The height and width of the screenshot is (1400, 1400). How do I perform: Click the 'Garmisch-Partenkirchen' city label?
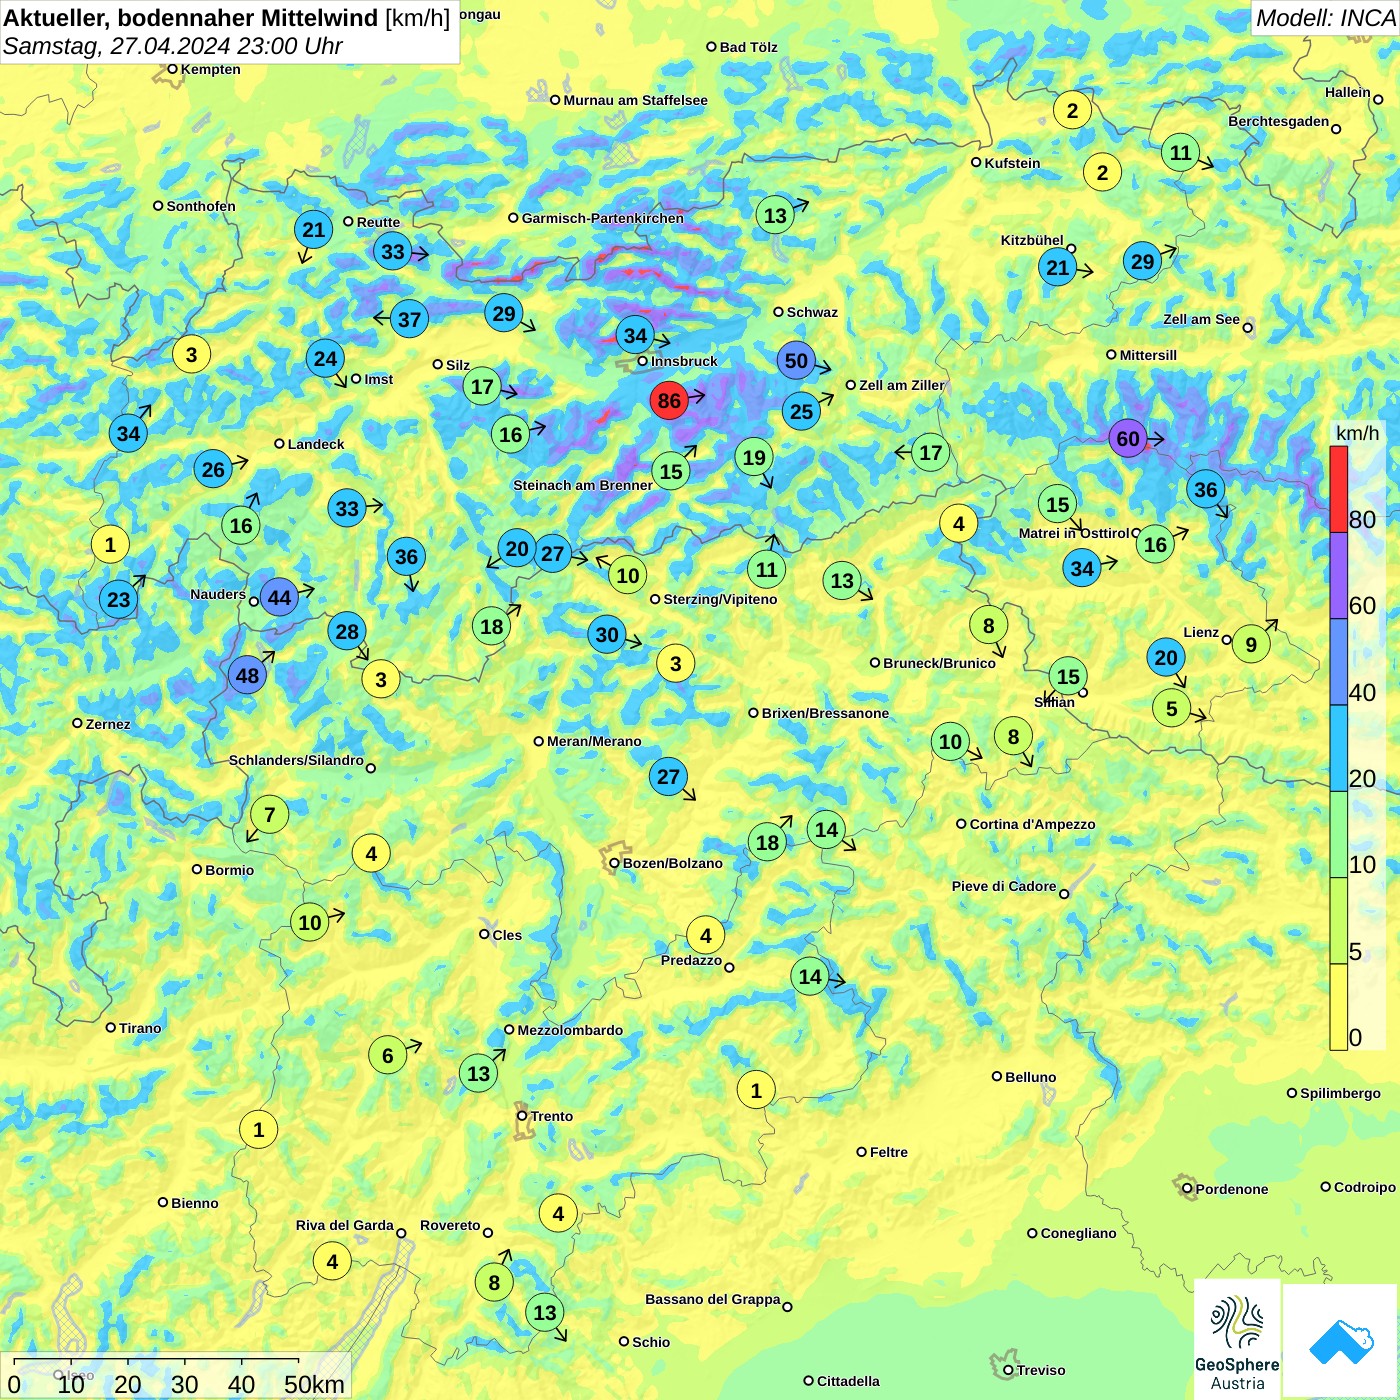pos(603,218)
